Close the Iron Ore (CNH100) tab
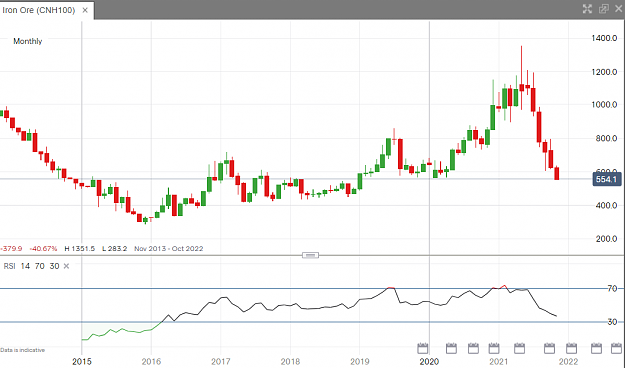The image size is (625, 368). pyautogui.click(x=85, y=10)
